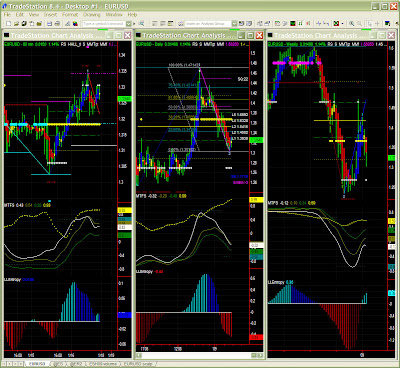The image size is (400, 368).
Task: Expand the Analysis Group dropdown arrow
Action: [234, 24]
